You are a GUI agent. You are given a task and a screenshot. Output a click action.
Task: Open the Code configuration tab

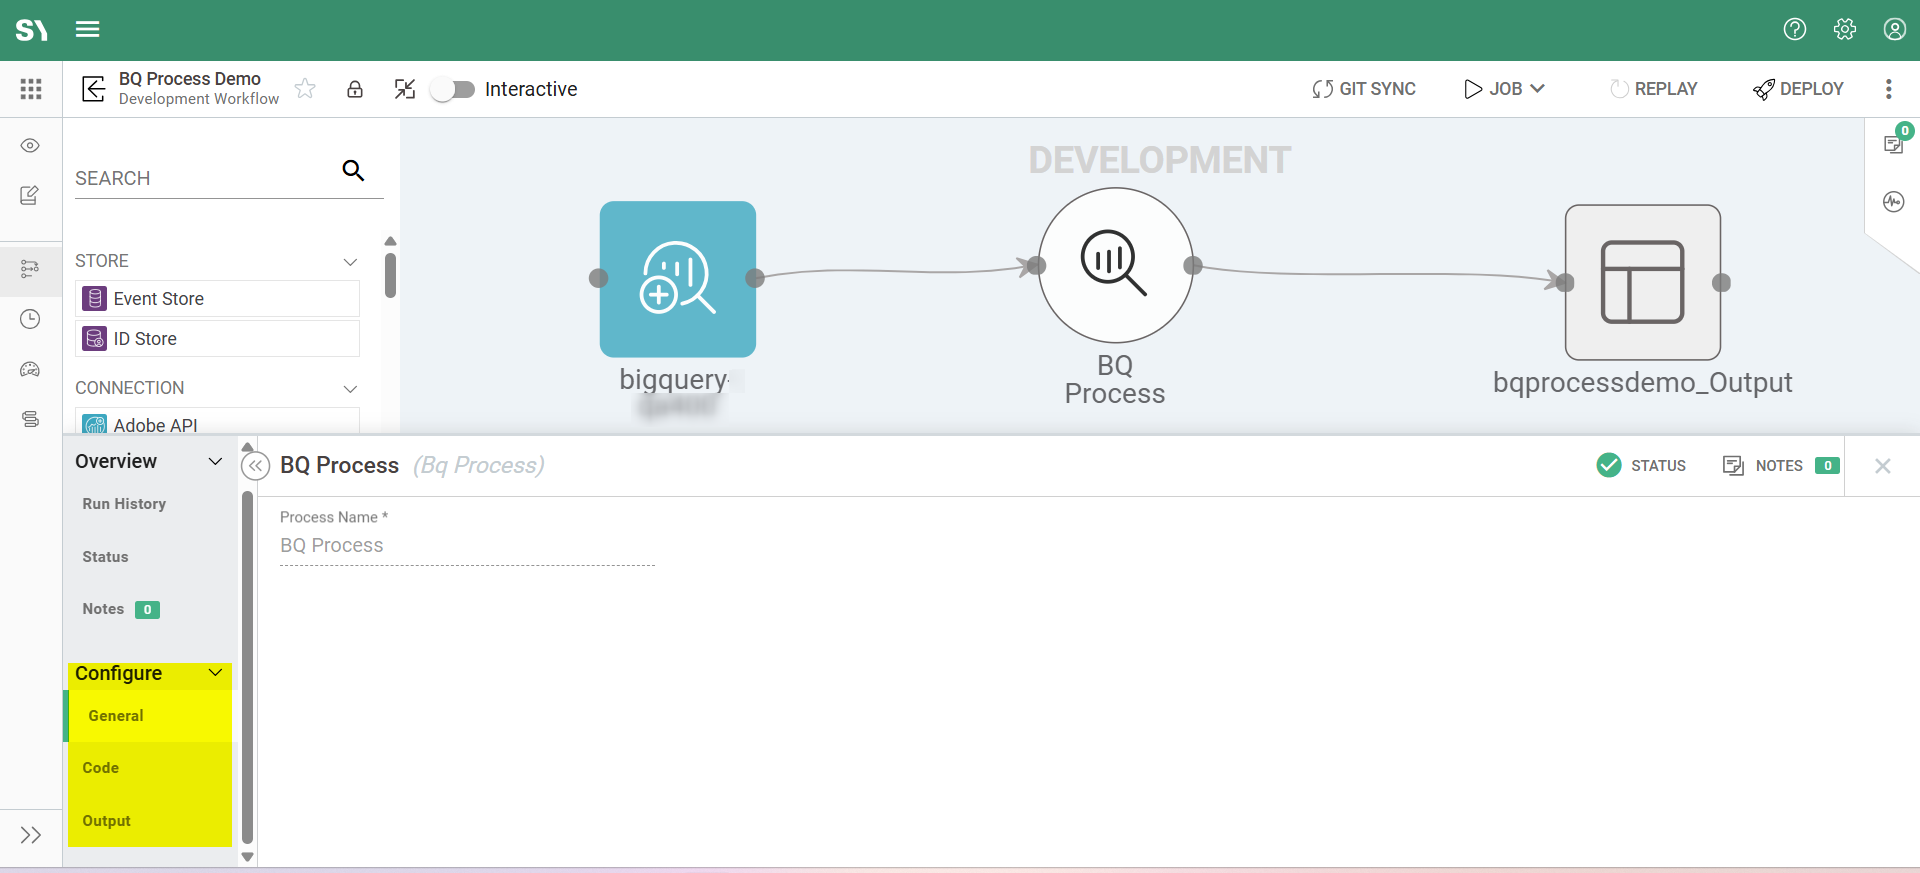coord(101,768)
